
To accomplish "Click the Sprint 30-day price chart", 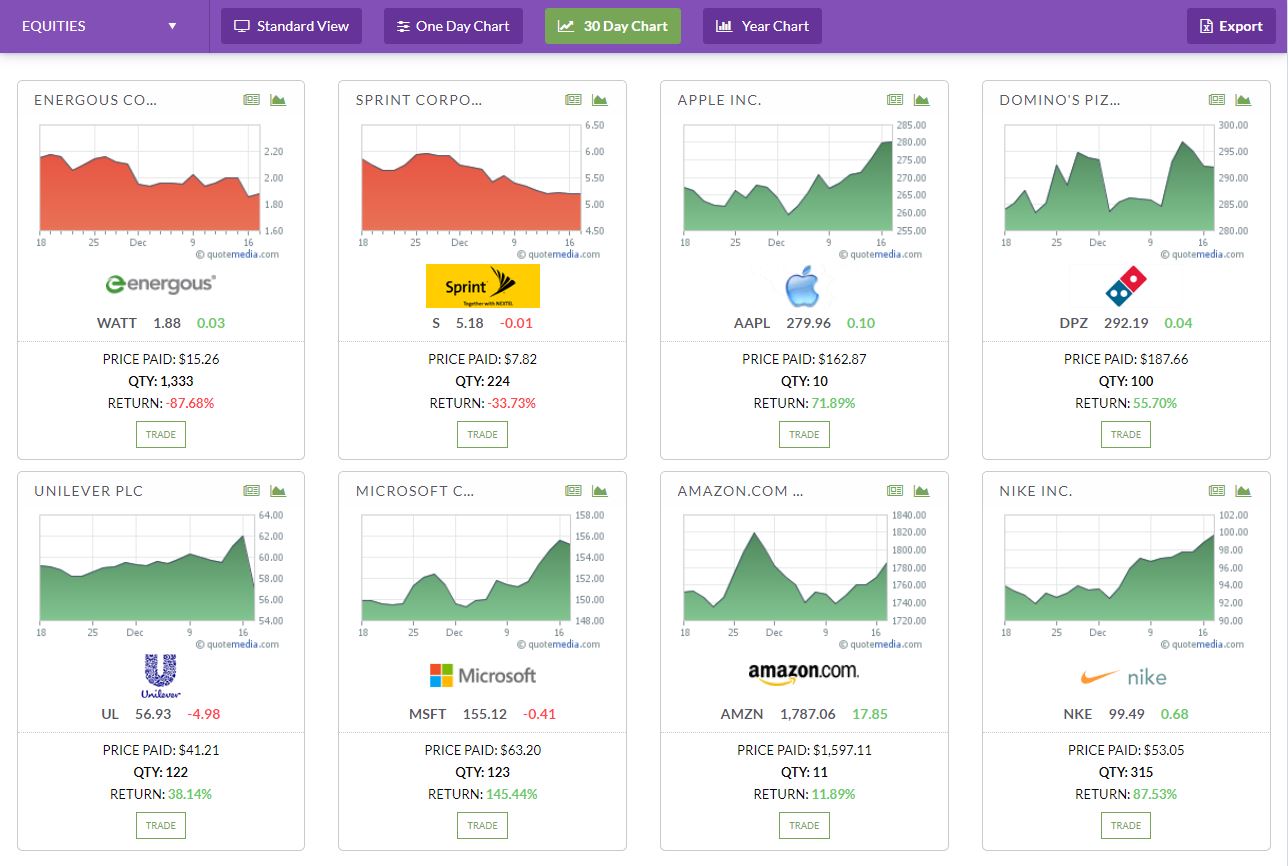I will click(x=483, y=188).
